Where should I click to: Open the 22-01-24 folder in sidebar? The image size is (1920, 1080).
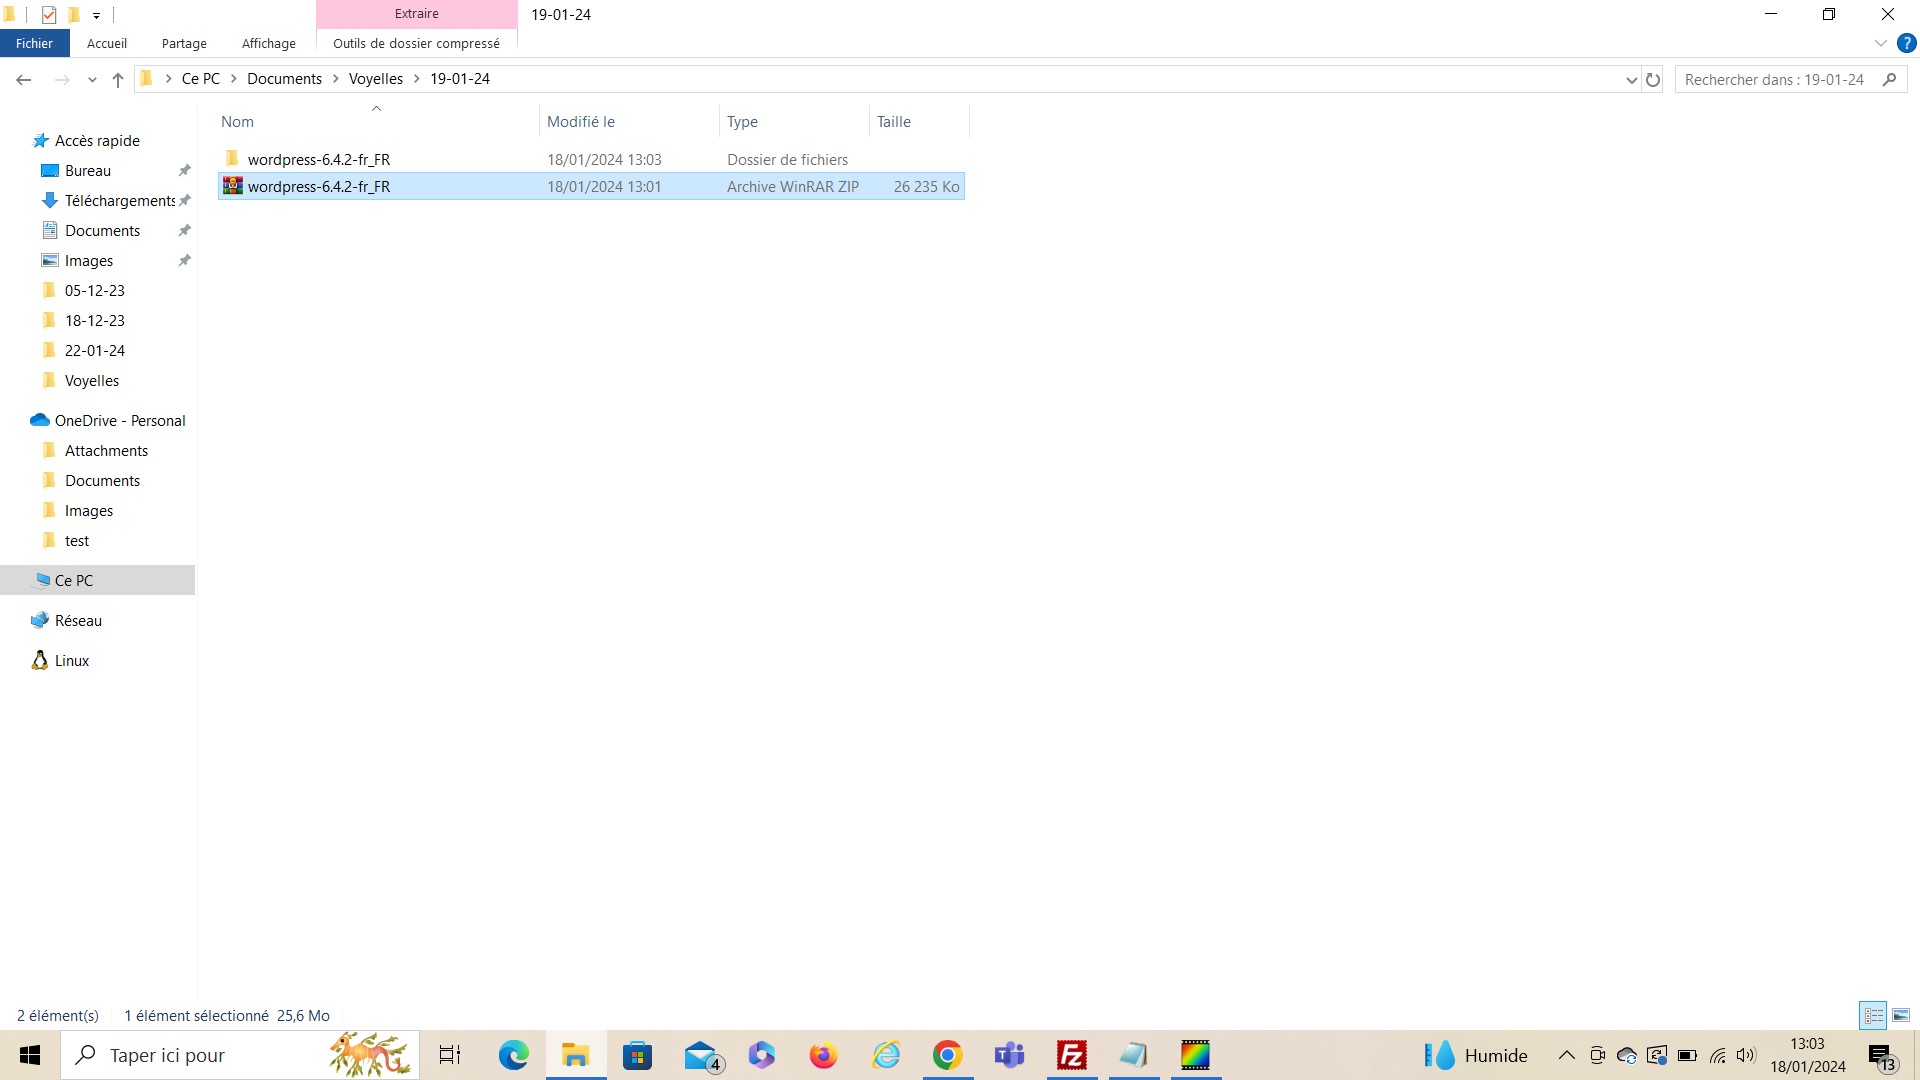(x=95, y=351)
